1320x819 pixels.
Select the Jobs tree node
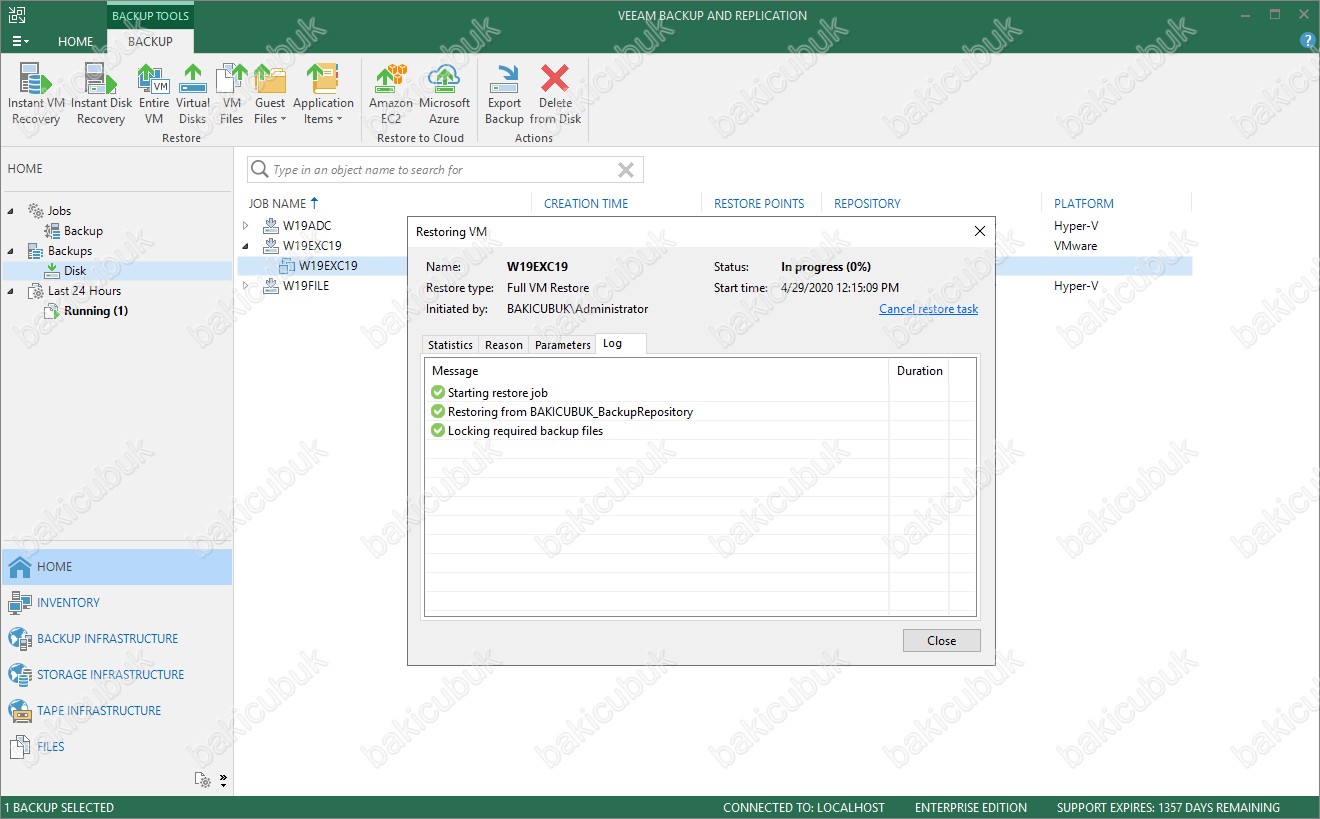[59, 211]
